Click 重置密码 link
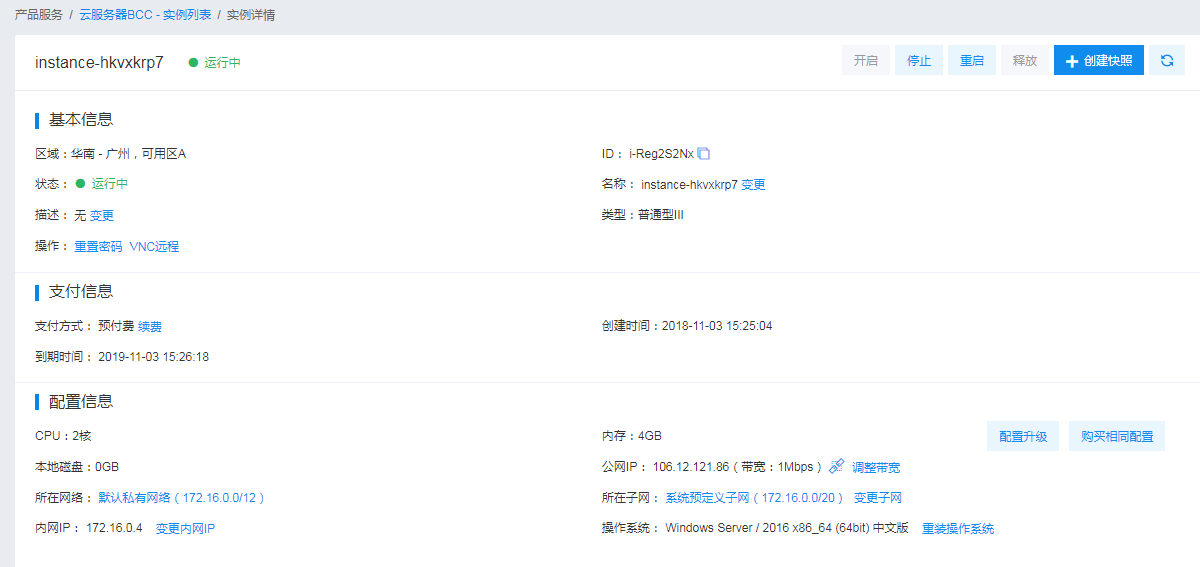1200x567 pixels. 98,247
